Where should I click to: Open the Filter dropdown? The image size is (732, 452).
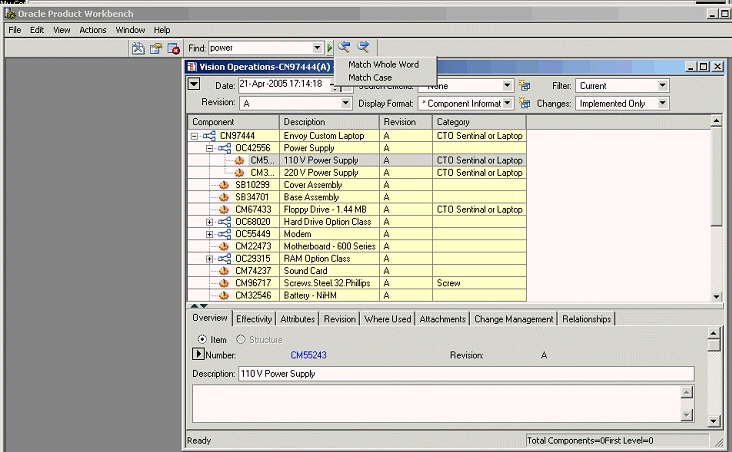[x=662, y=85]
